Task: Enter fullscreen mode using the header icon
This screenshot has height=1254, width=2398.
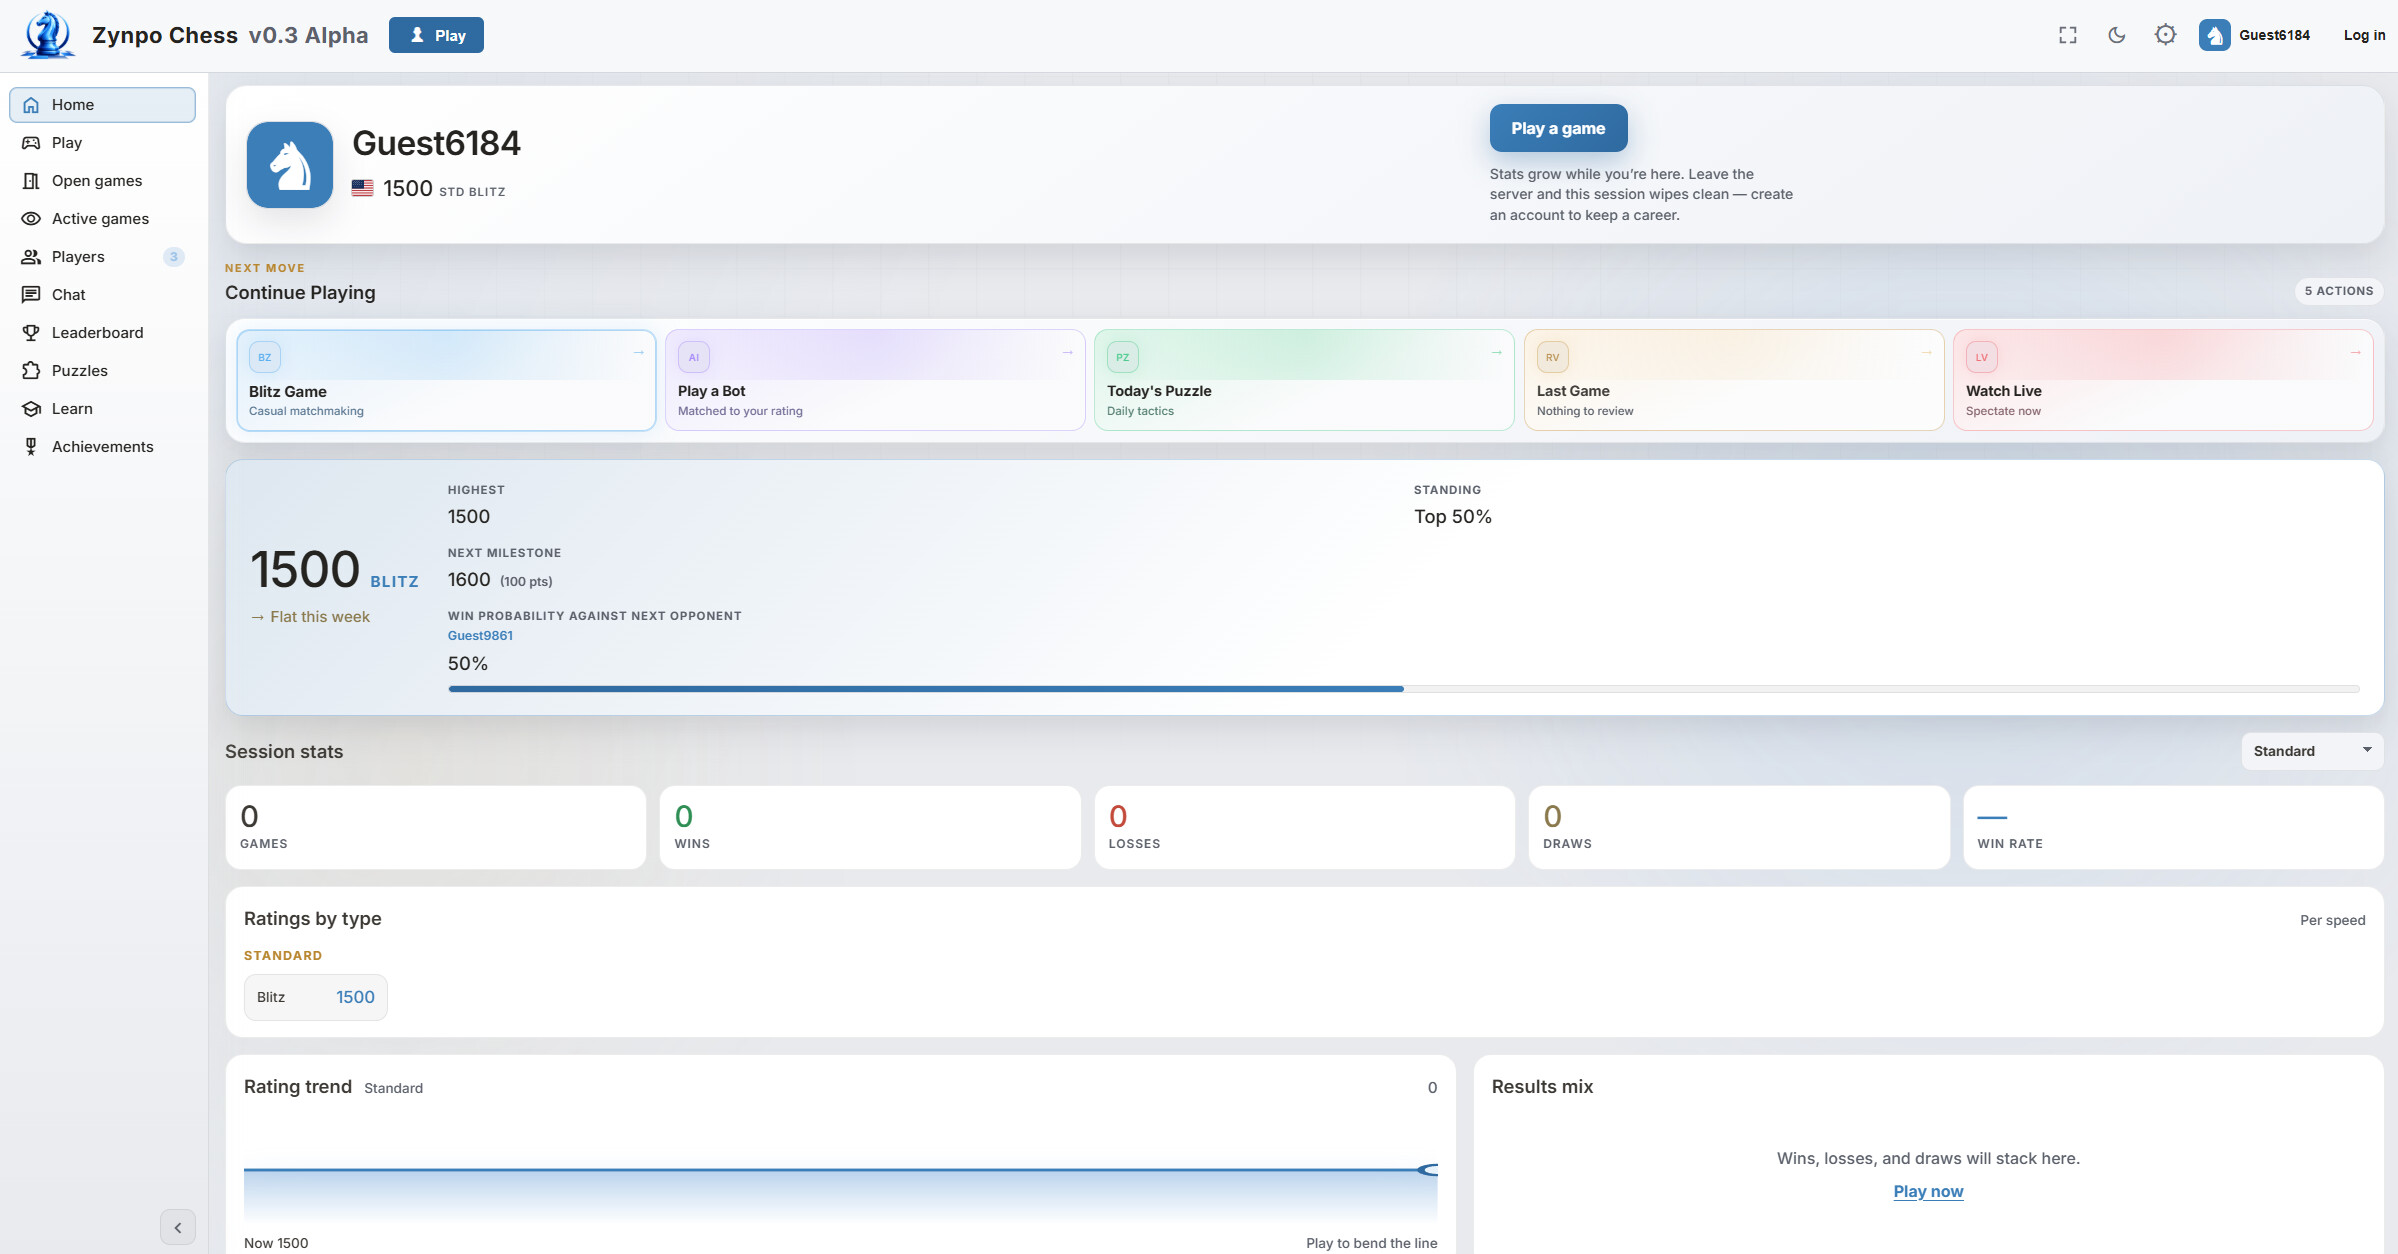Action: (2068, 35)
